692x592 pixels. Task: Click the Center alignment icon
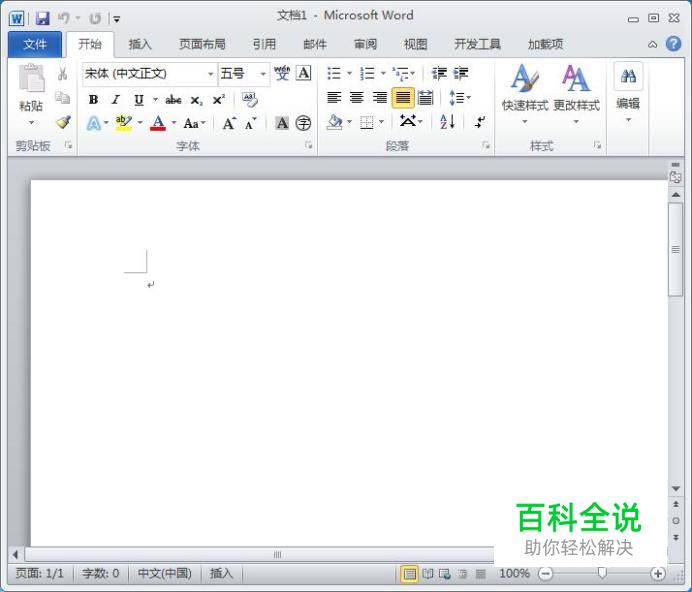357,98
